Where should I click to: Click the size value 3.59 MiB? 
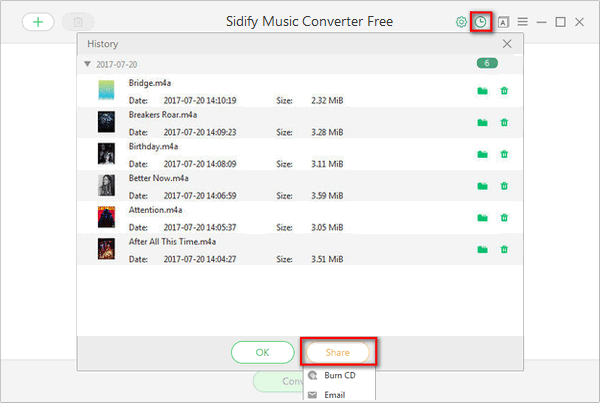point(327,196)
